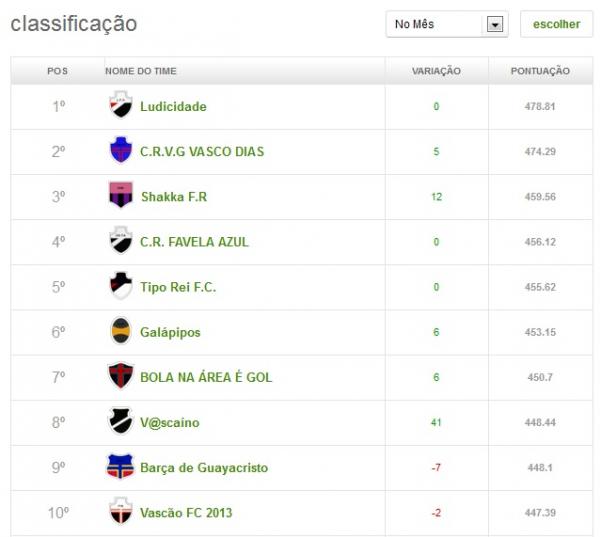Sort by the PONTUAÇÃO column header
The image size is (600, 537).
[540, 71]
